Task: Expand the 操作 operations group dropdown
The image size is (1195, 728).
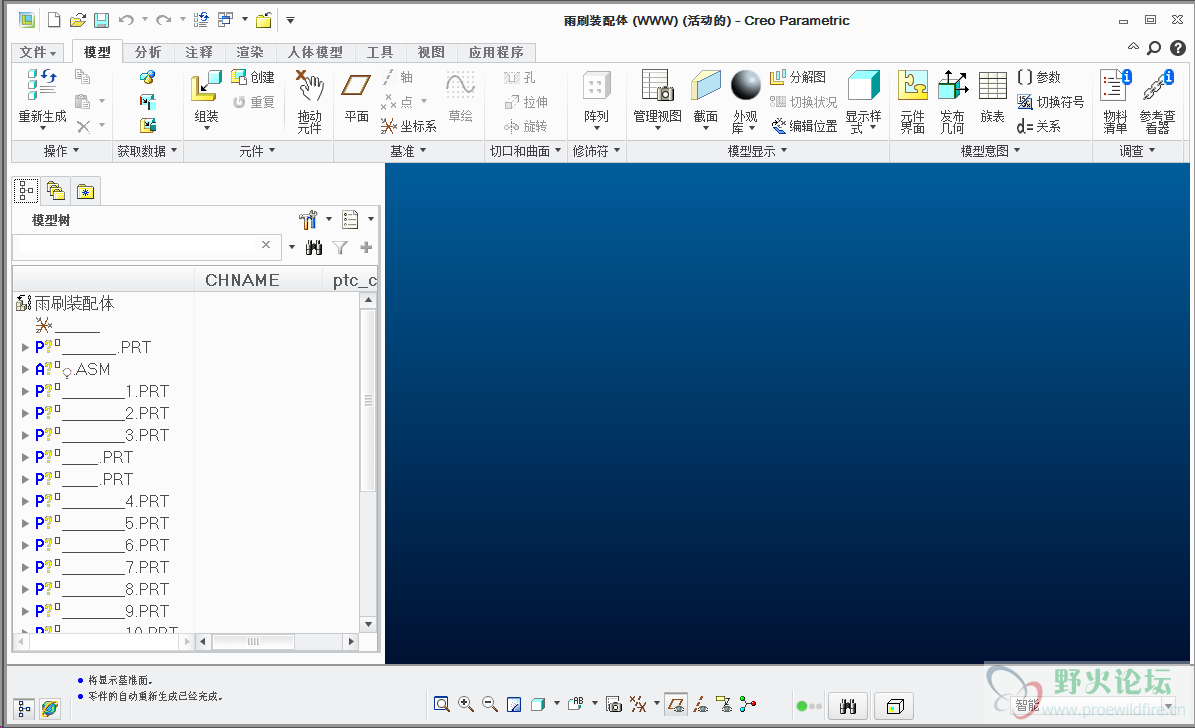Action: click(61, 151)
